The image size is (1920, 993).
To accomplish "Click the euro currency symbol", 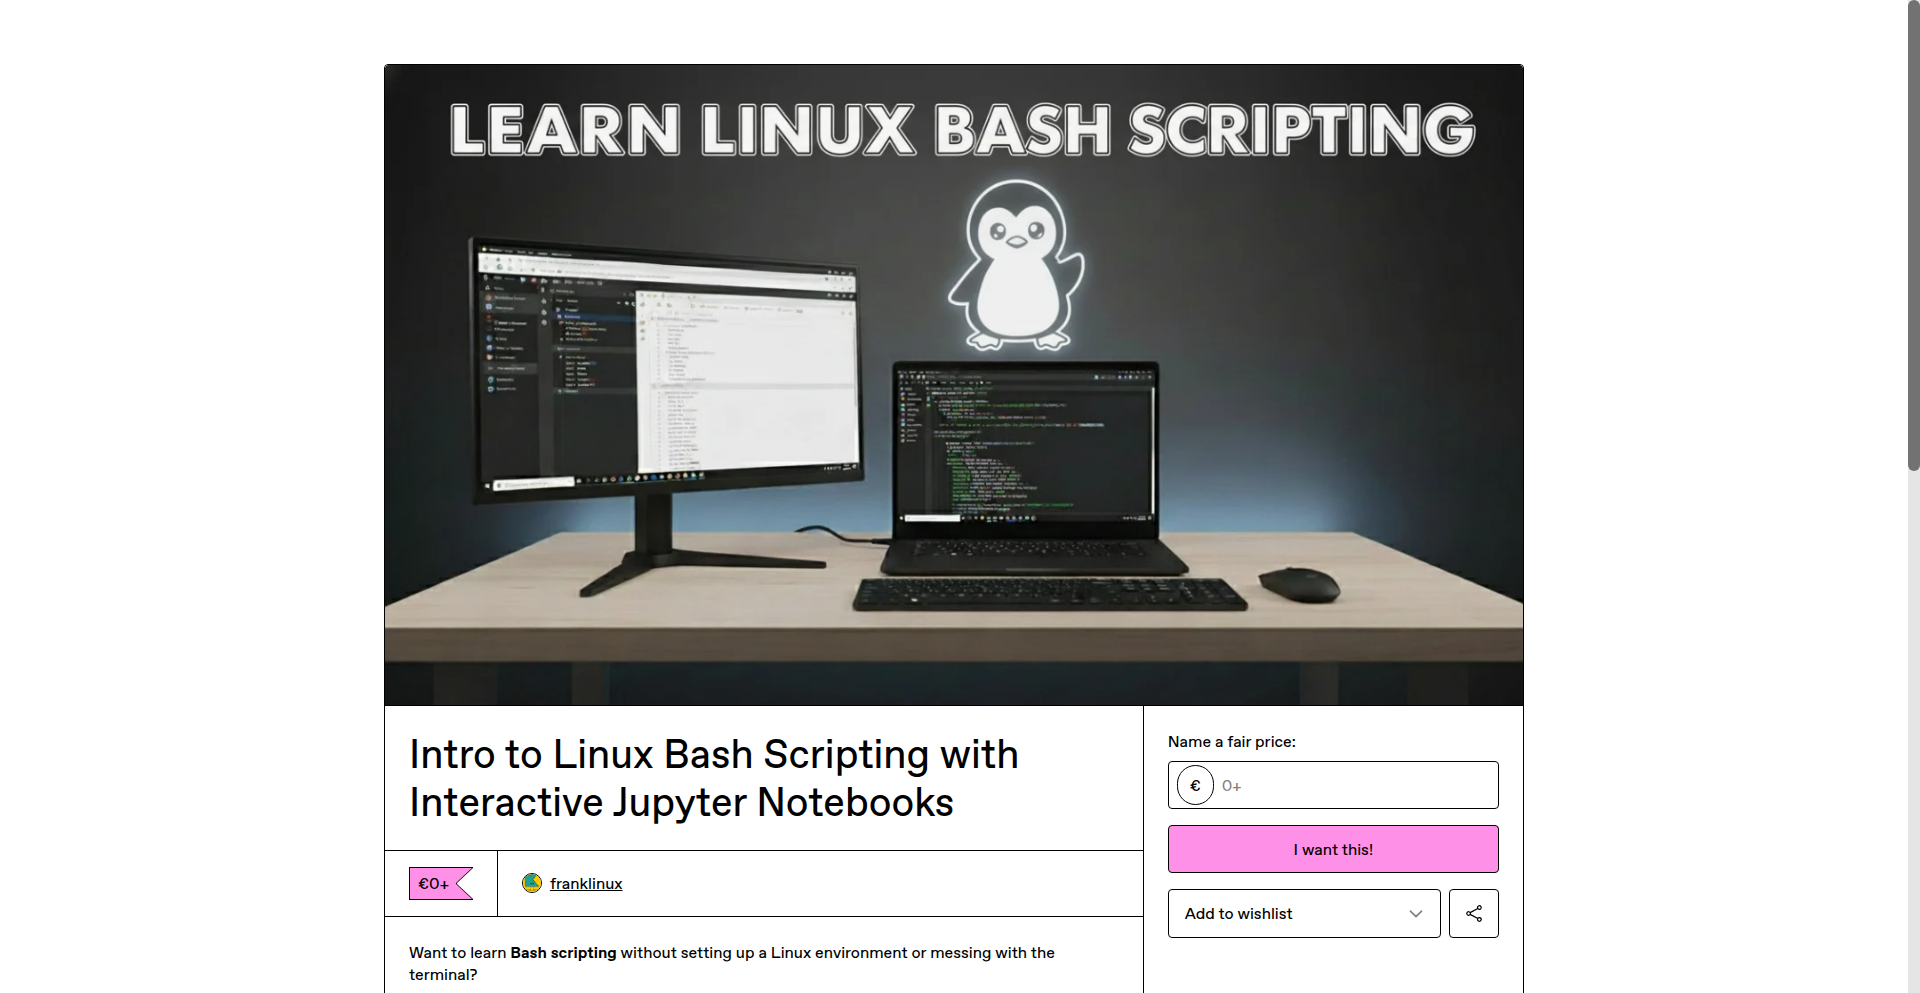I will 1195,785.
